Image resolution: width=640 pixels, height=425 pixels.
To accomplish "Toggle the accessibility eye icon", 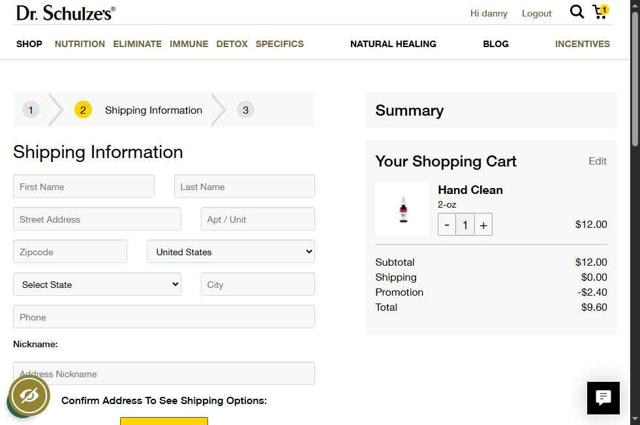I will pyautogui.click(x=29, y=396).
